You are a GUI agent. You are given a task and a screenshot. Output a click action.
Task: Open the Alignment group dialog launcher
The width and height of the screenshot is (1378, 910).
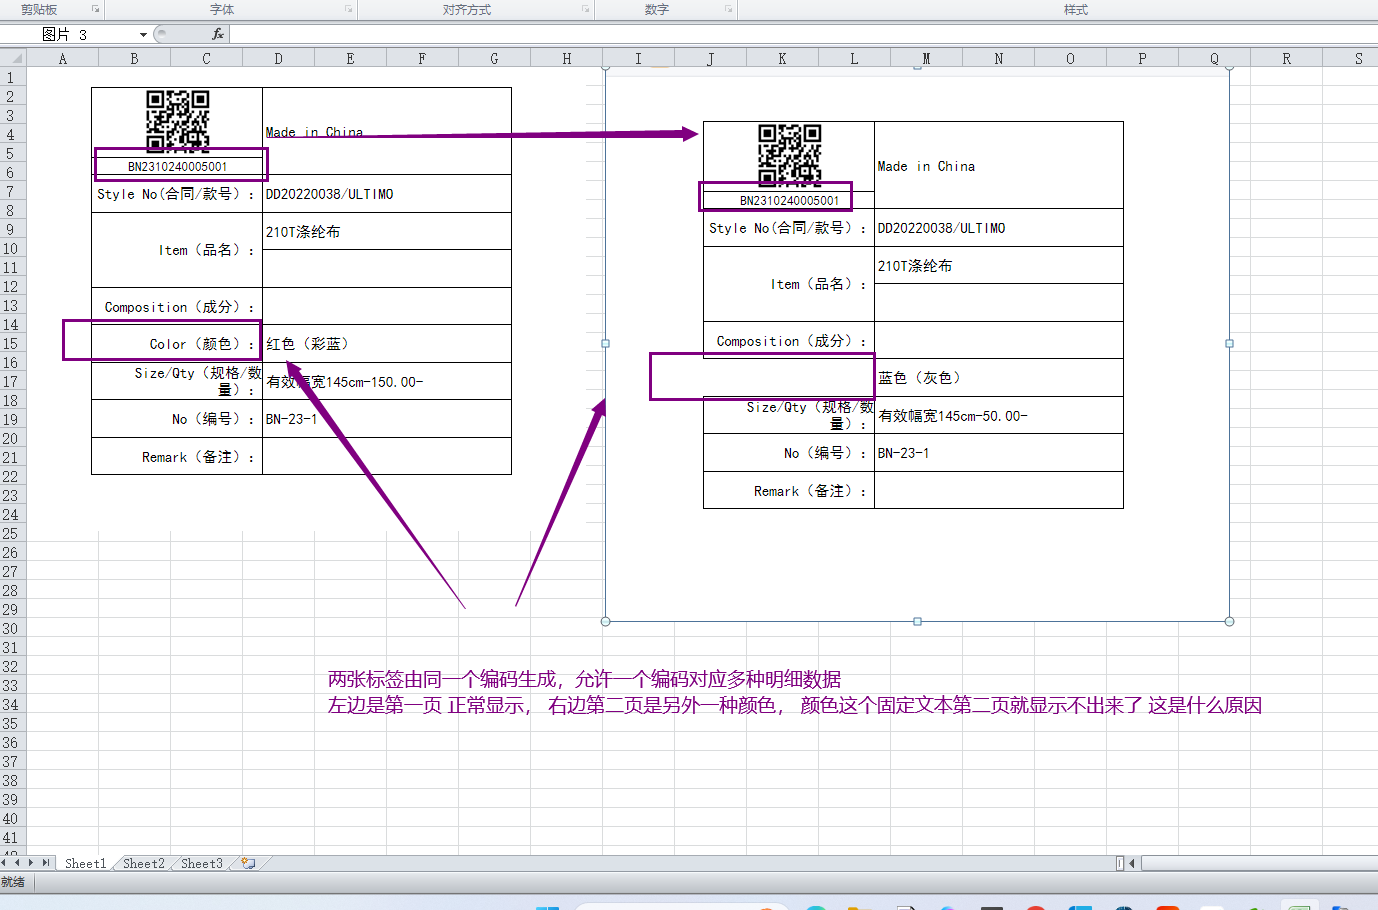pos(586,9)
